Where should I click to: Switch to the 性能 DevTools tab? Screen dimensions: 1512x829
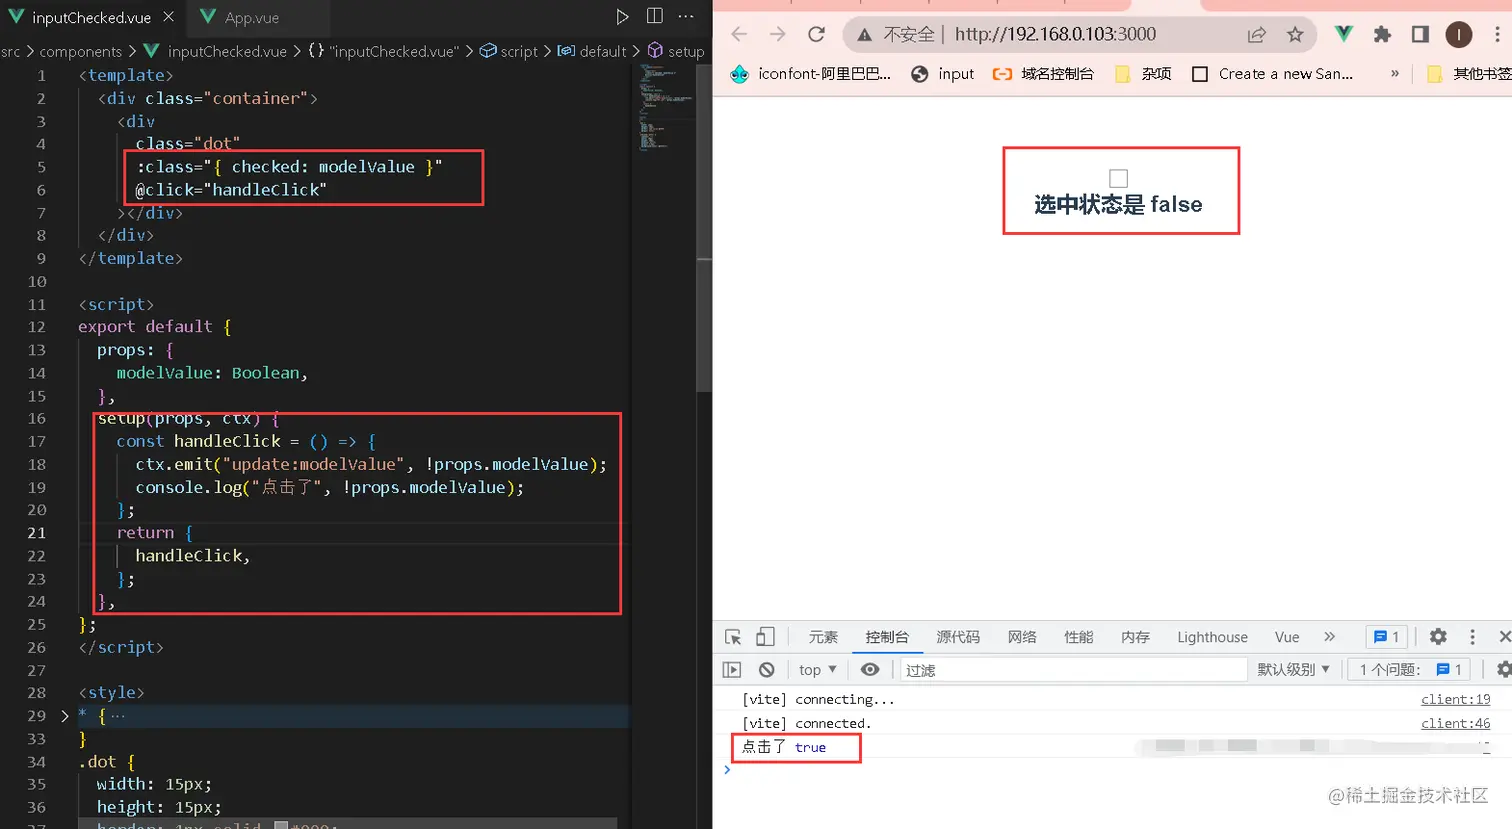pos(1078,637)
